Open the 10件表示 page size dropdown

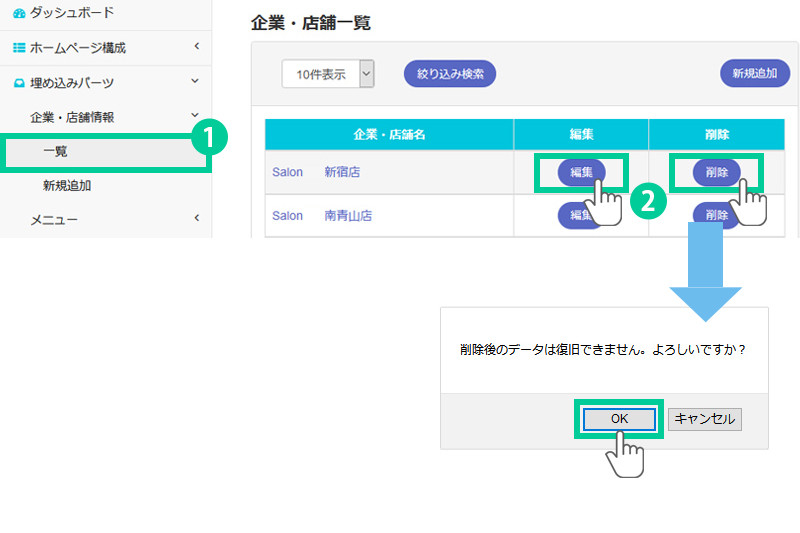coord(366,73)
